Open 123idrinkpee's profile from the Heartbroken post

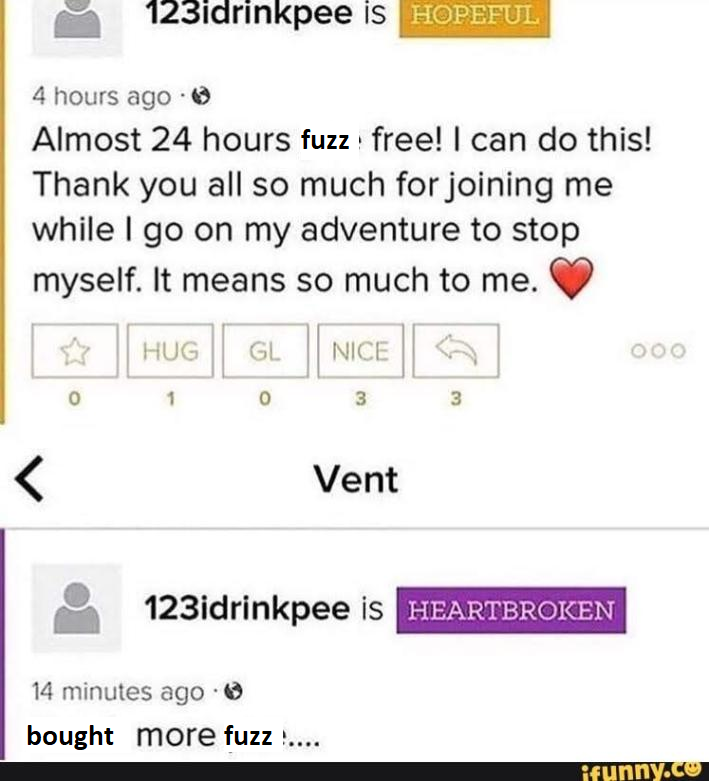(248, 608)
